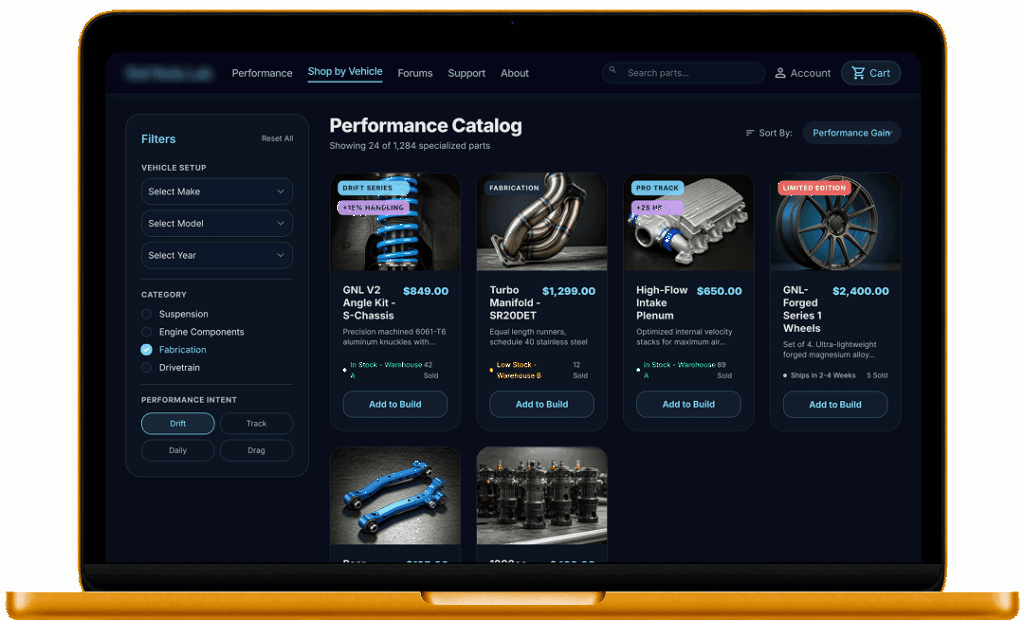Open the Performance Gain sort dropdown

tap(852, 133)
